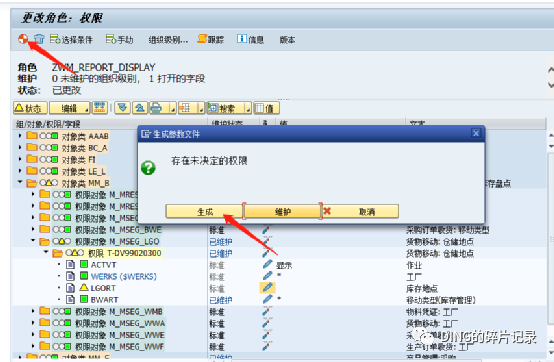Click the document icon beside WERKS ($WERKS)
The height and width of the screenshot is (362, 554).
coord(70,276)
